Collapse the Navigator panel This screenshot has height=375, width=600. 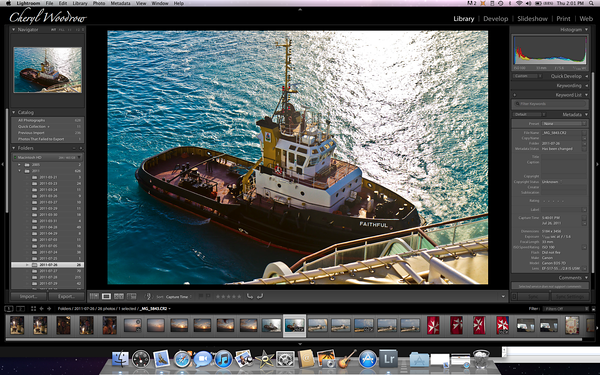(13, 29)
